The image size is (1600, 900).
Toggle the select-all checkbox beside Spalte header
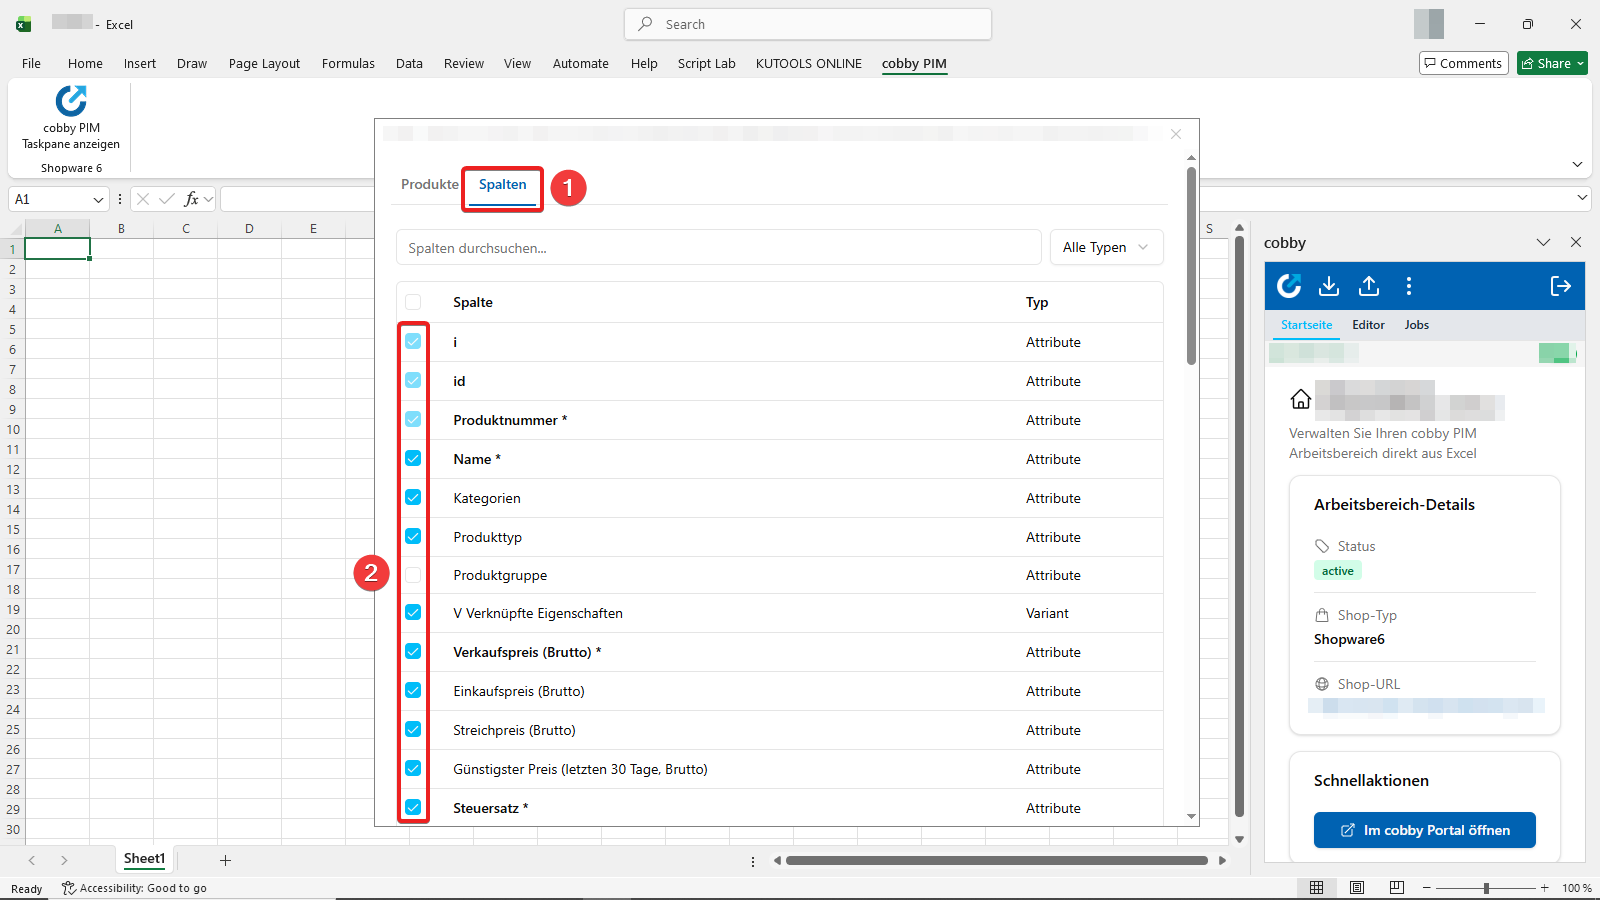coord(413,302)
